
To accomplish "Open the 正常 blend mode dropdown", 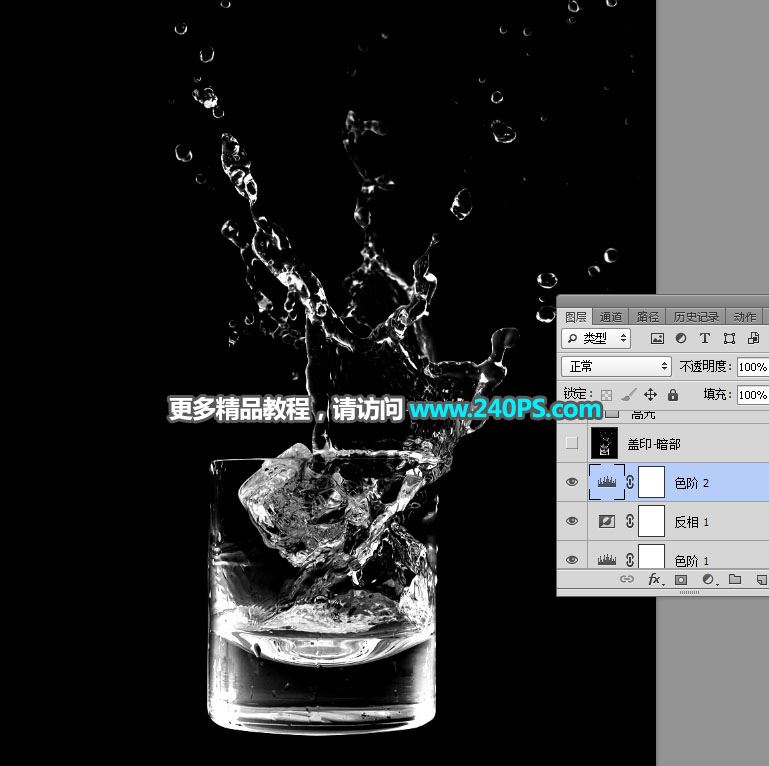I will point(616,367).
